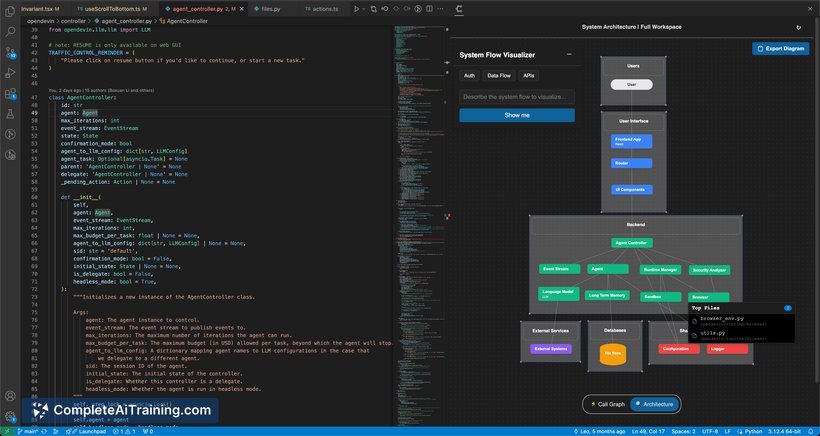This screenshot has width=820, height=436.
Task: Select the Router node in the diagram
Action: [x=631, y=163]
